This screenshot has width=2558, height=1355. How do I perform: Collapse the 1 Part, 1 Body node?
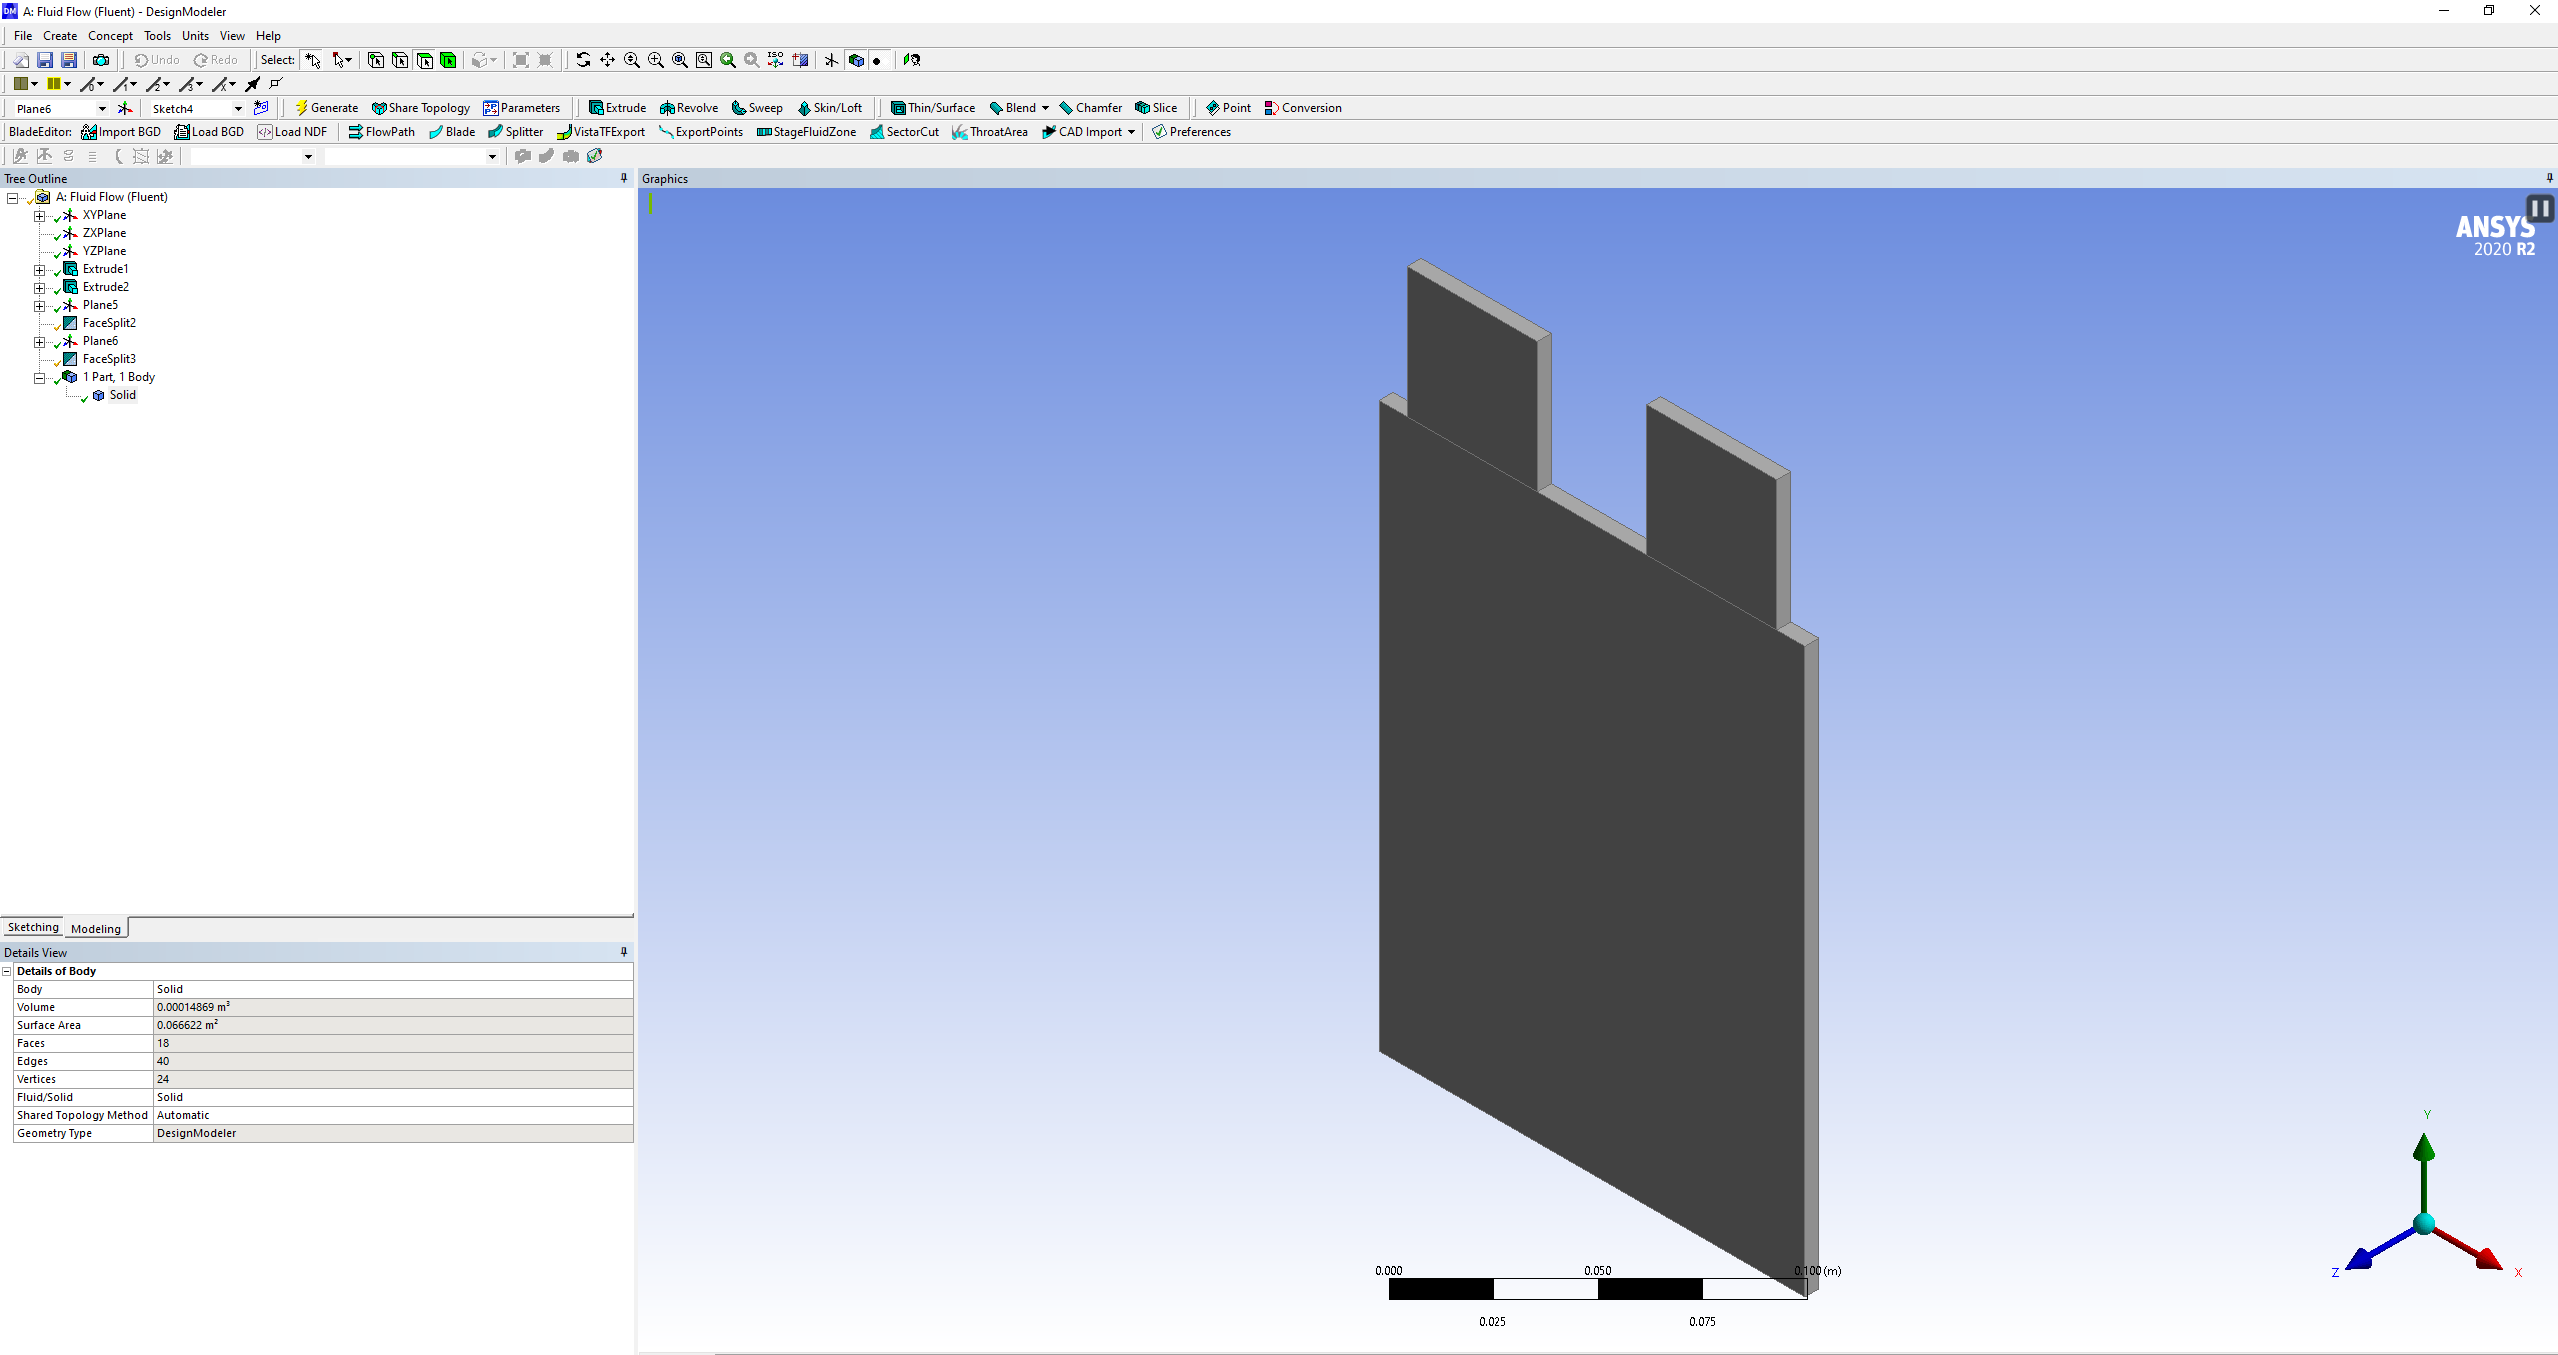coord(39,377)
